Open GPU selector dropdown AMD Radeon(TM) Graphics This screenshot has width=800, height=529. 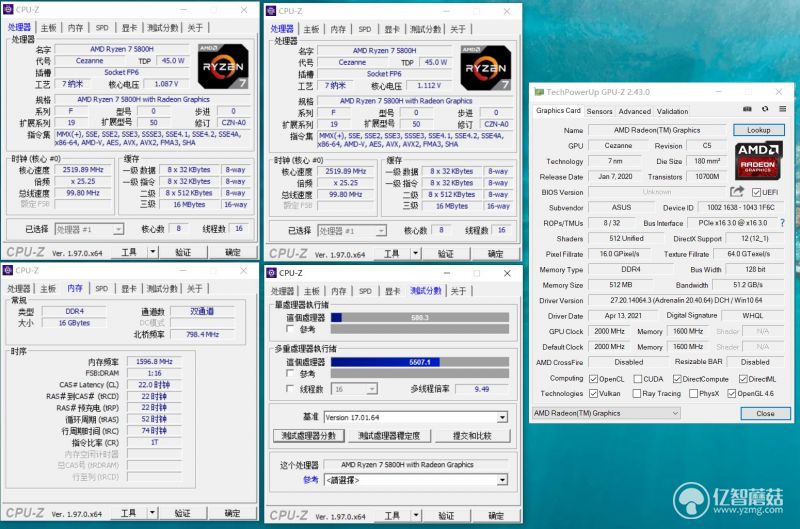(x=606, y=413)
